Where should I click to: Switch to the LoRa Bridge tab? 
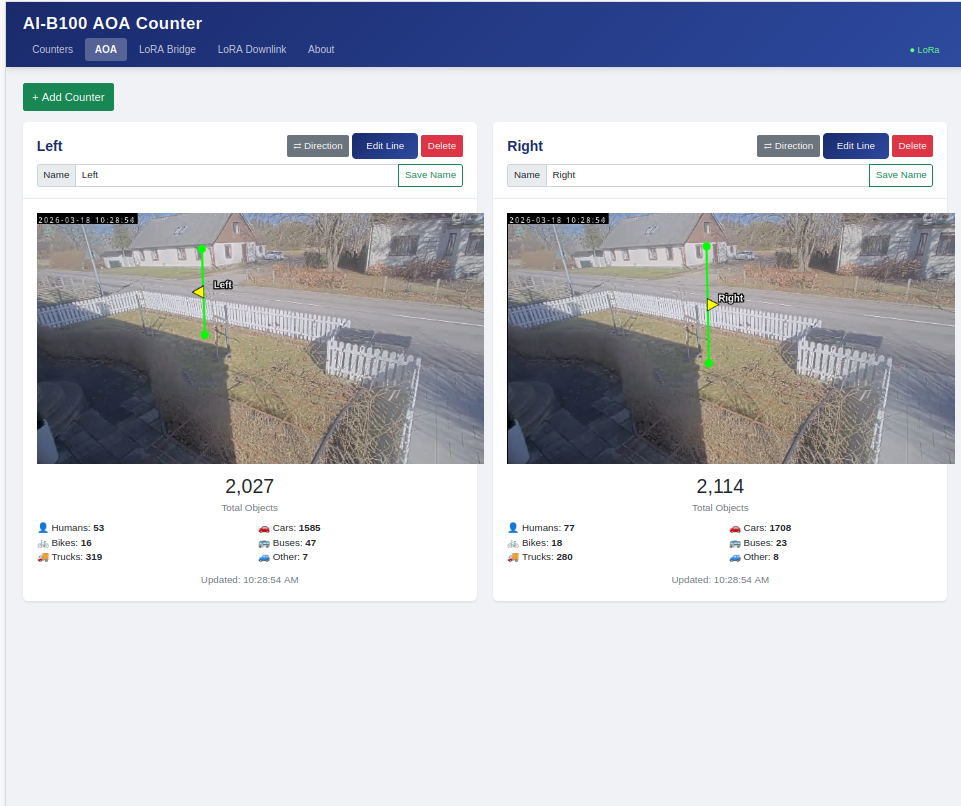[167, 49]
